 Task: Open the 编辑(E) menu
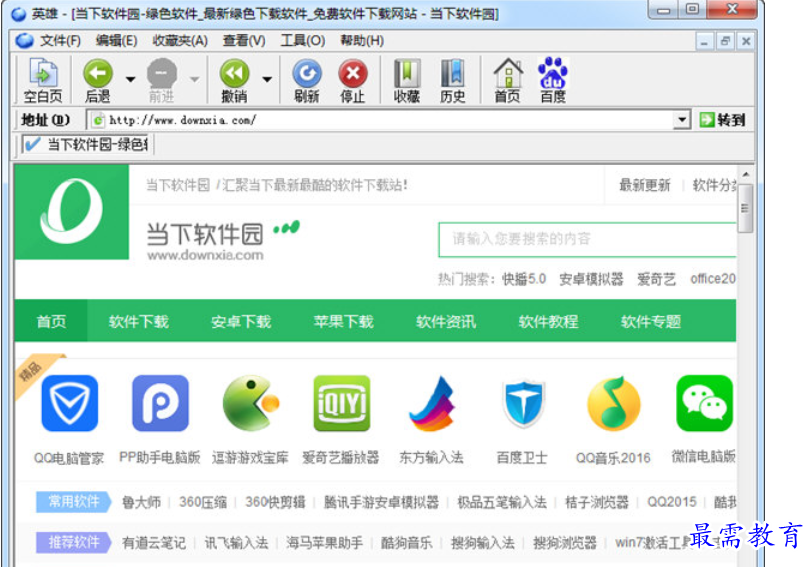[116, 40]
